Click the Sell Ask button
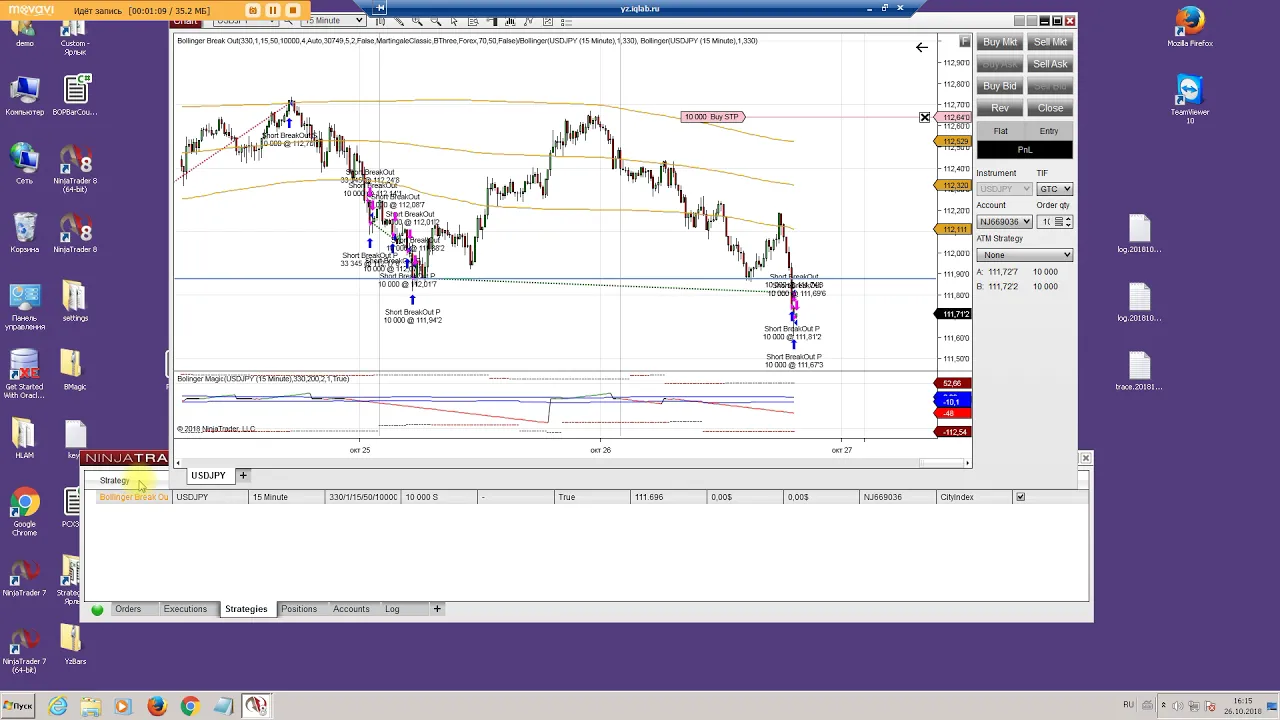Viewport: 1280px width, 720px height. coord(1050,64)
